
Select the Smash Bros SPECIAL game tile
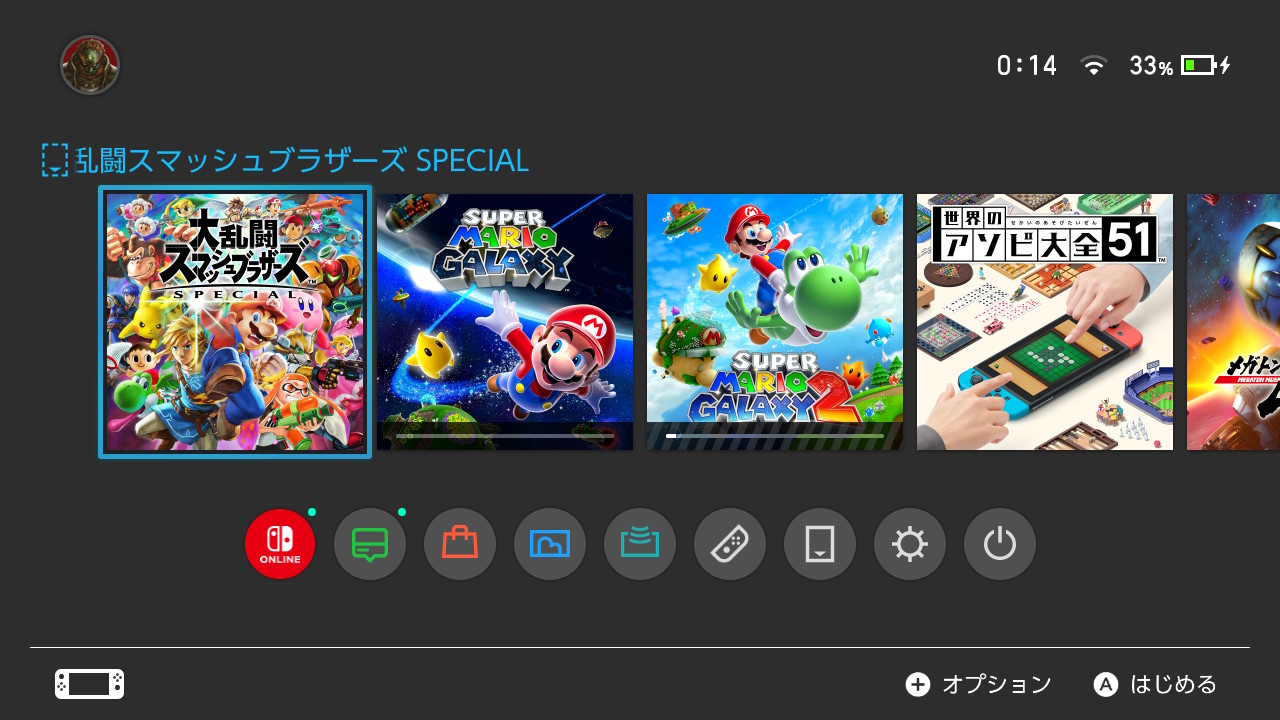click(x=235, y=322)
